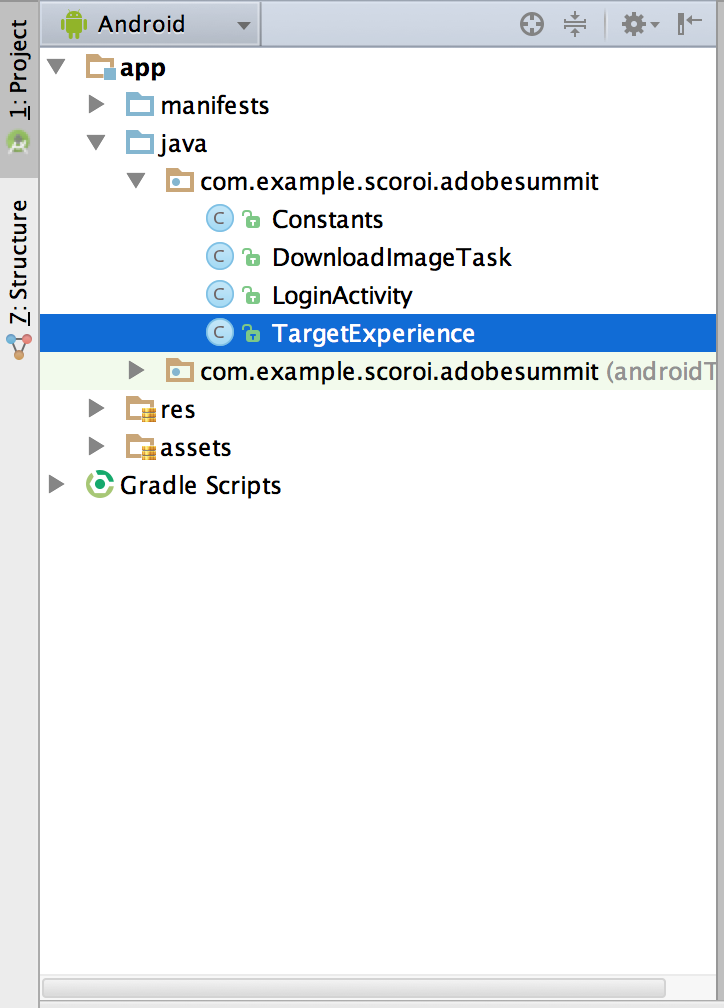
Task: Expand the manifests folder
Action: 96,105
